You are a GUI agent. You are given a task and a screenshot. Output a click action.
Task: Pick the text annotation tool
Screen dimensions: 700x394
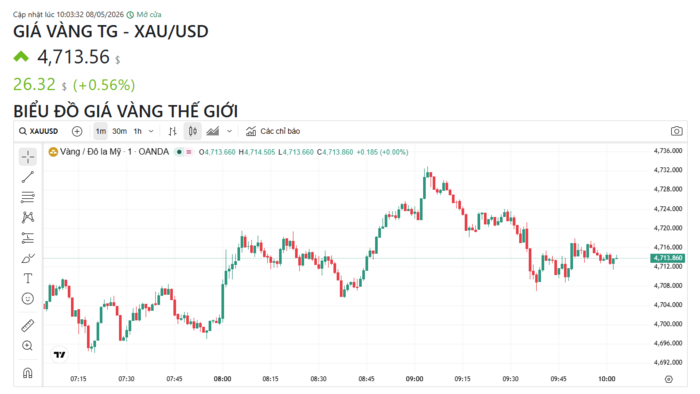(x=28, y=278)
